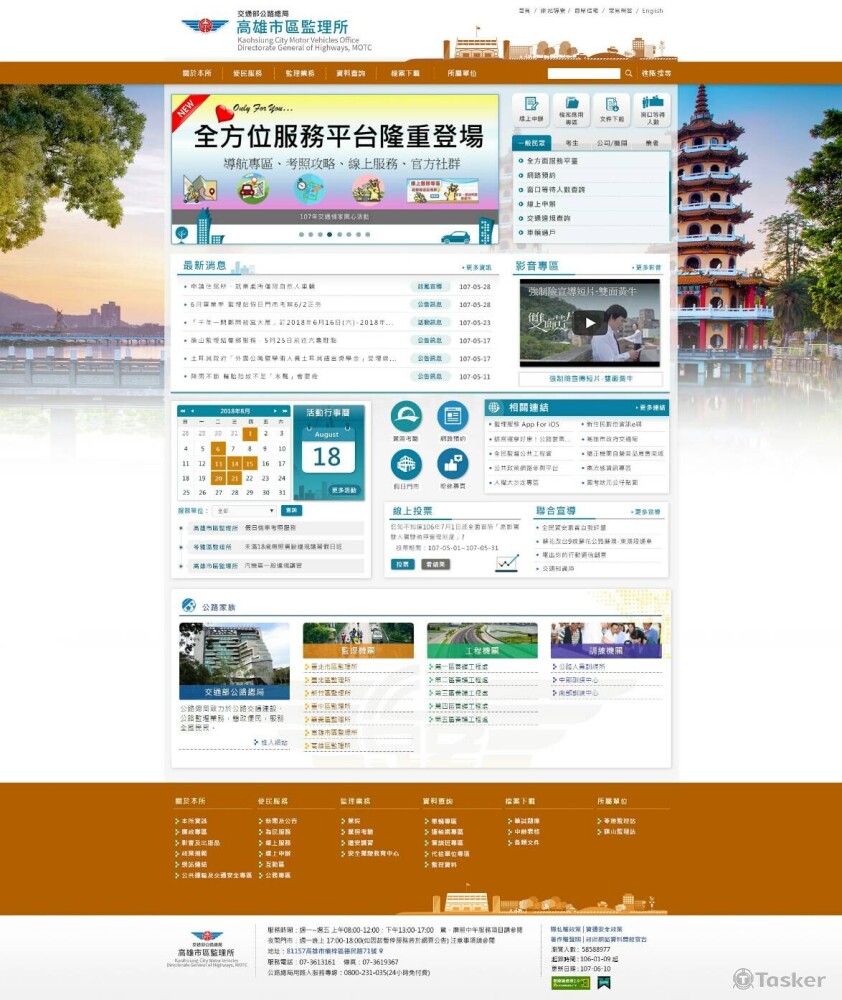Click the 相關連結 globe icon
Image resolution: width=842 pixels, height=1000 pixels.
tap(494, 408)
